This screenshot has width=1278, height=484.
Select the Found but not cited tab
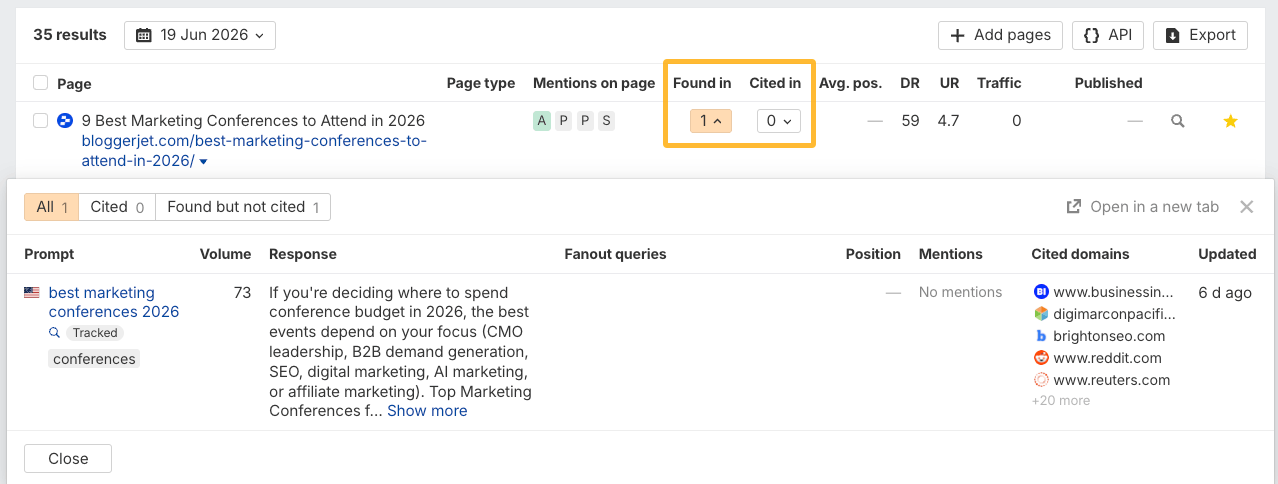pos(243,207)
